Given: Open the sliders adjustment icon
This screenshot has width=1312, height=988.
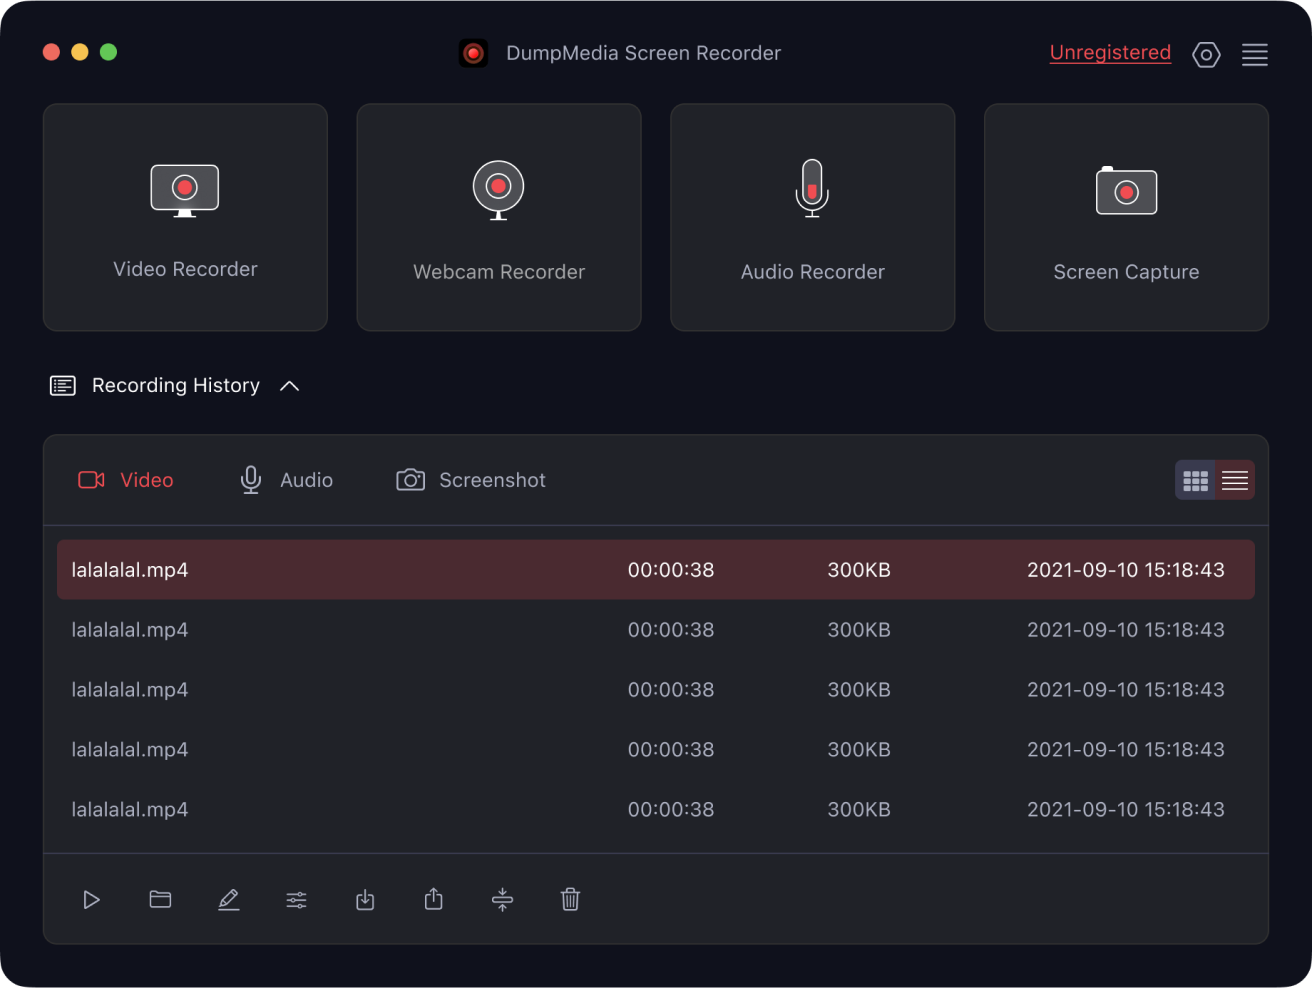Looking at the screenshot, I should pos(297,900).
